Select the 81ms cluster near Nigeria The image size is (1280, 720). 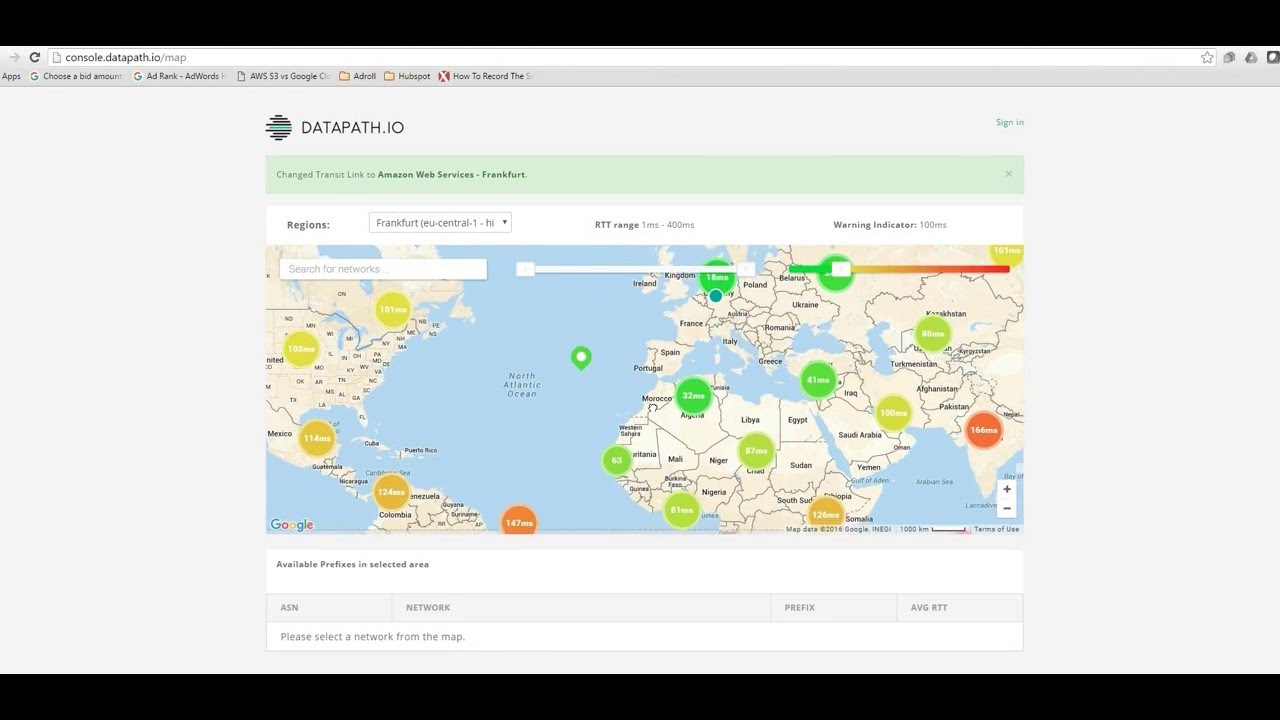(681, 510)
